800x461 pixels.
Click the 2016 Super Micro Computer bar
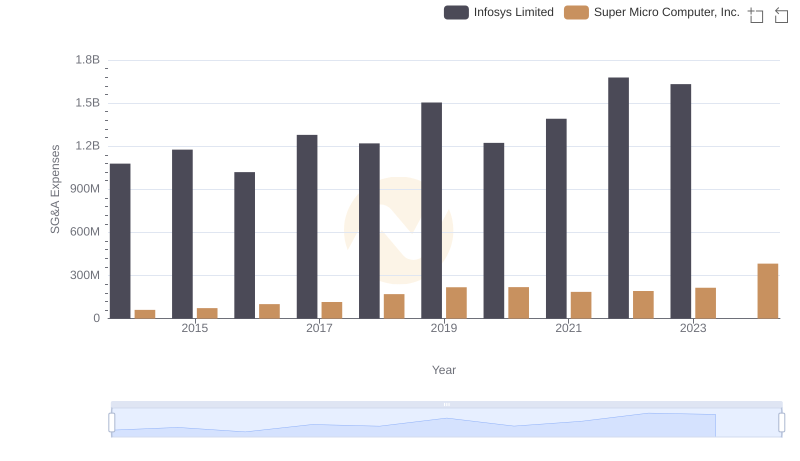269,311
